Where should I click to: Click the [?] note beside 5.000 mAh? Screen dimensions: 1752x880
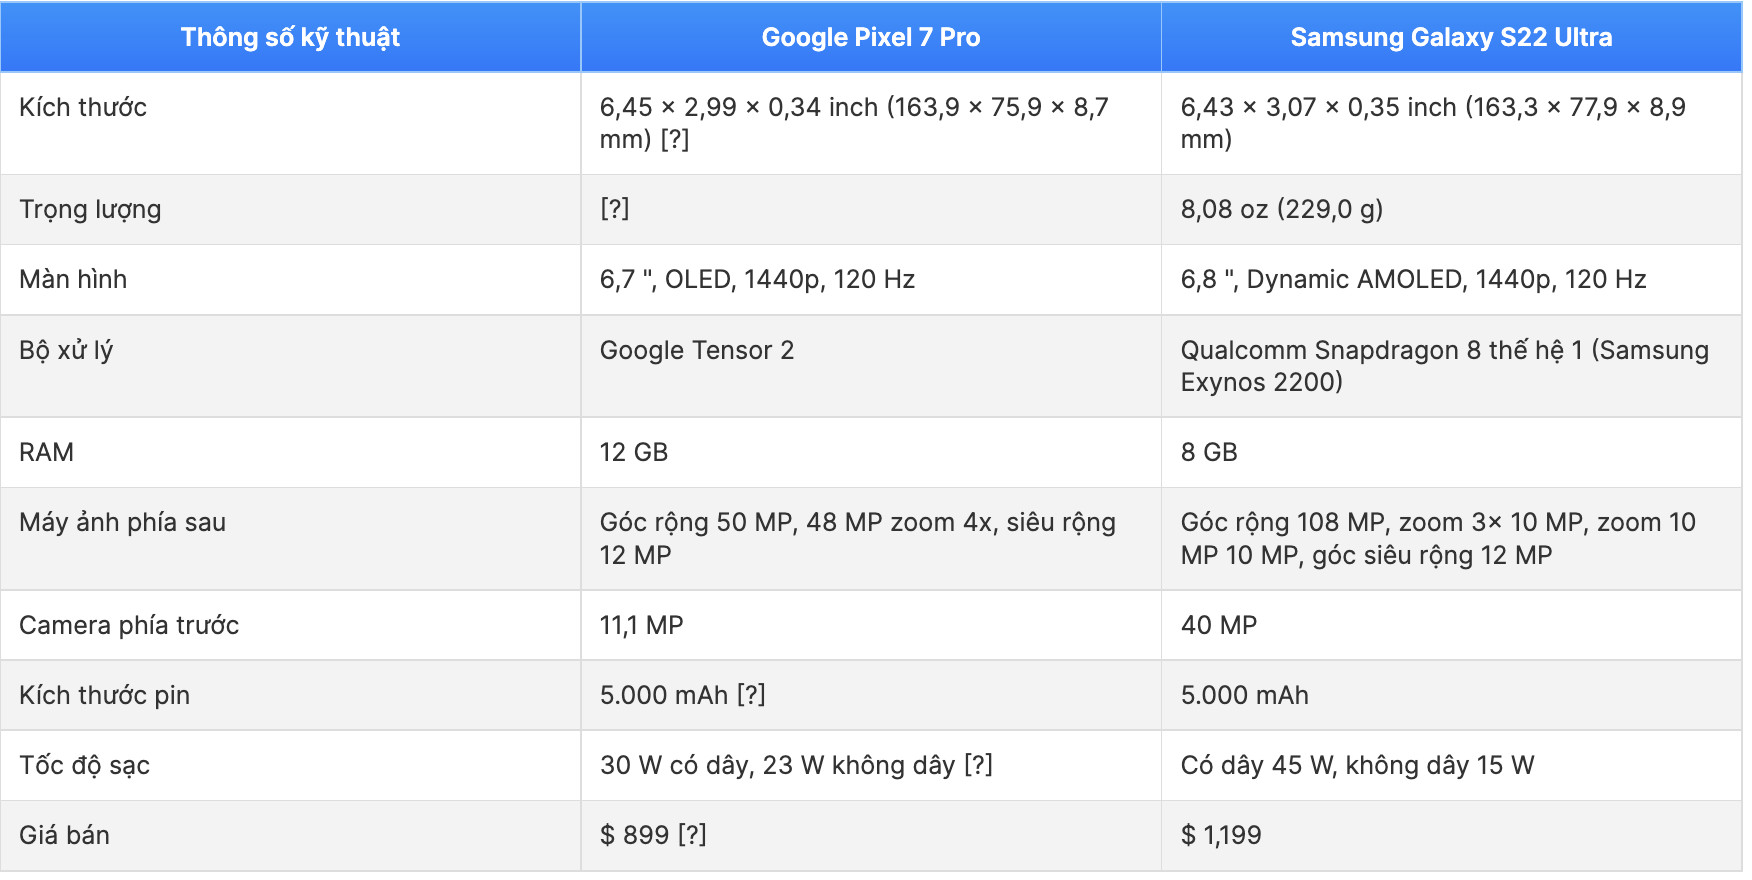pyautogui.click(x=751, y=695)
